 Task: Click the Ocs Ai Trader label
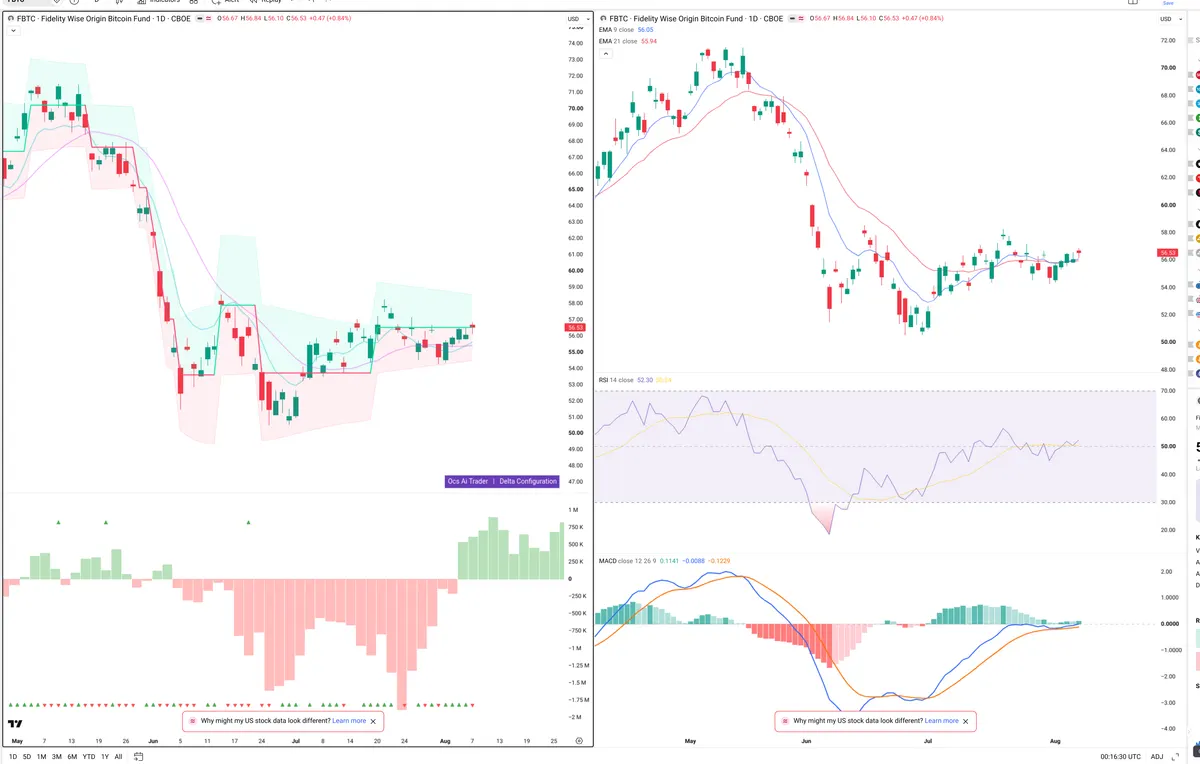[468, 481]
